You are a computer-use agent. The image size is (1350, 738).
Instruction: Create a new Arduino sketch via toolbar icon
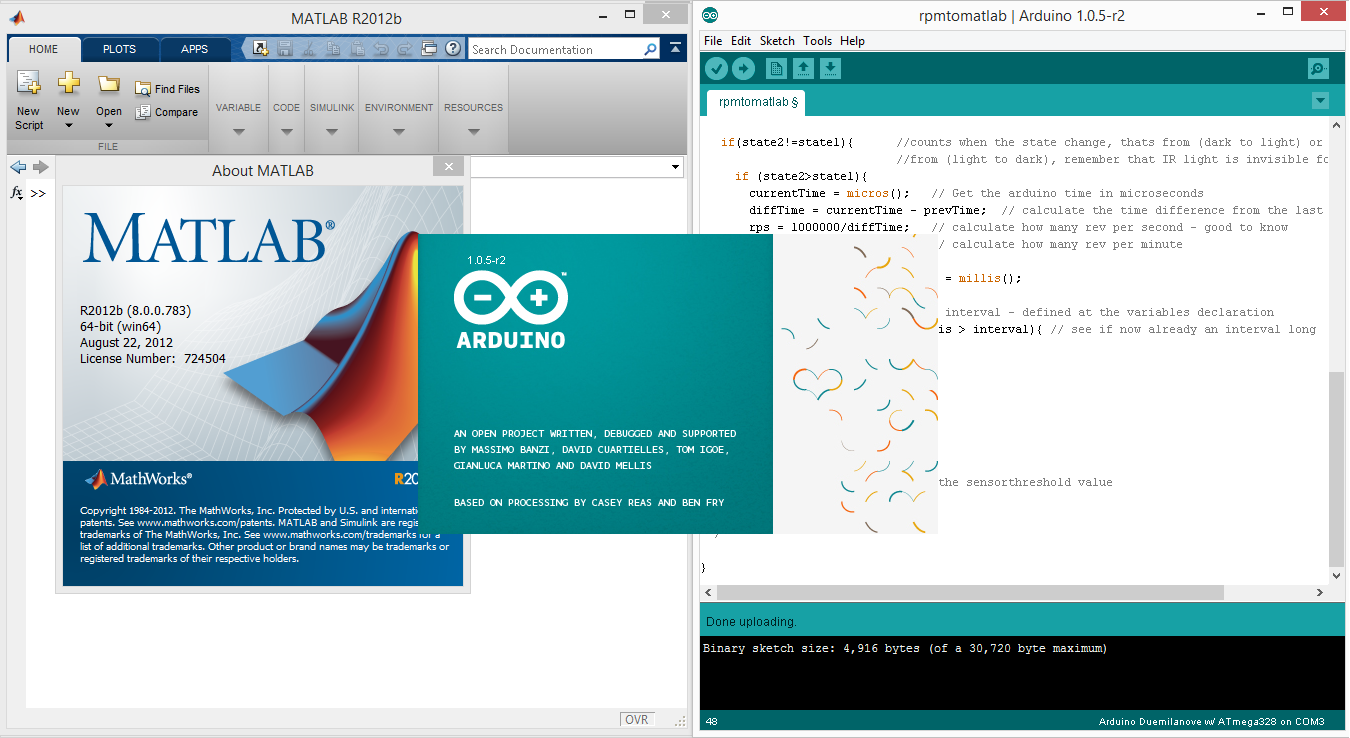[776, 68]
